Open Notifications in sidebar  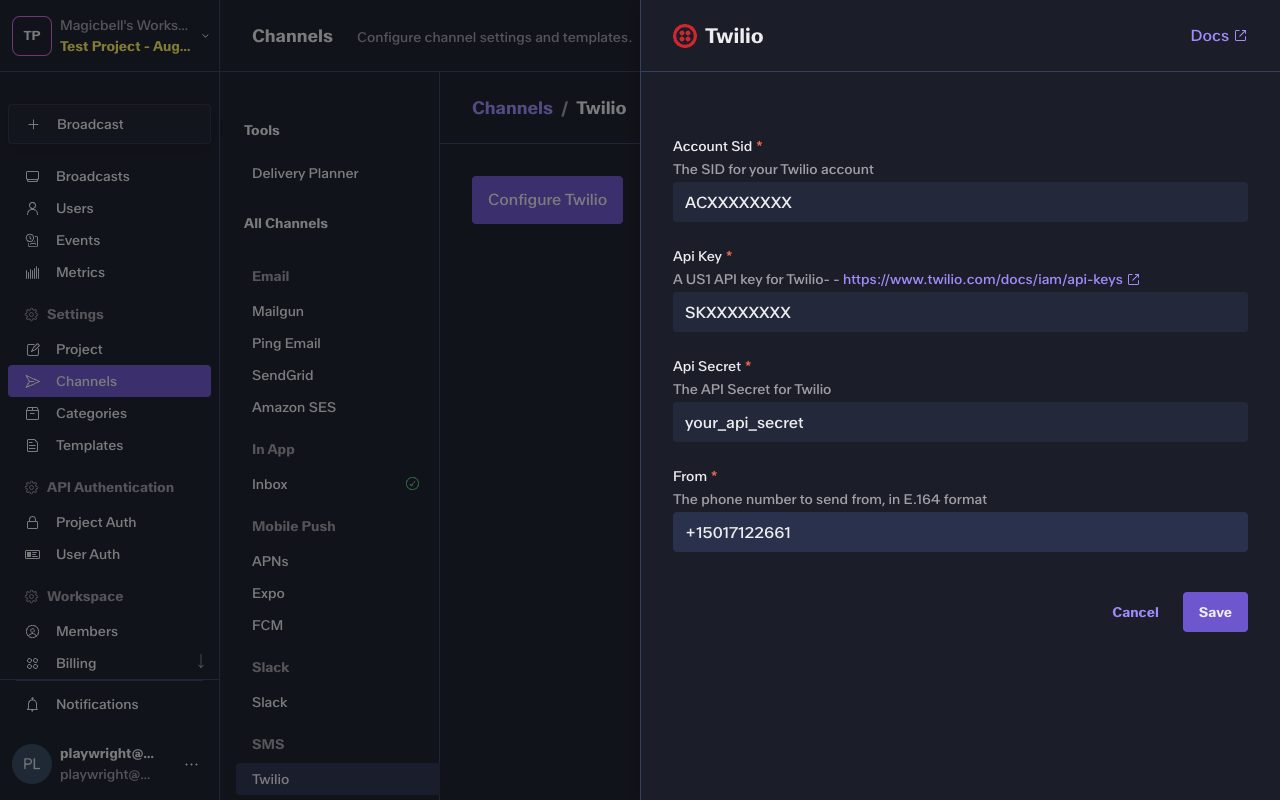click(x=109, y=704)
